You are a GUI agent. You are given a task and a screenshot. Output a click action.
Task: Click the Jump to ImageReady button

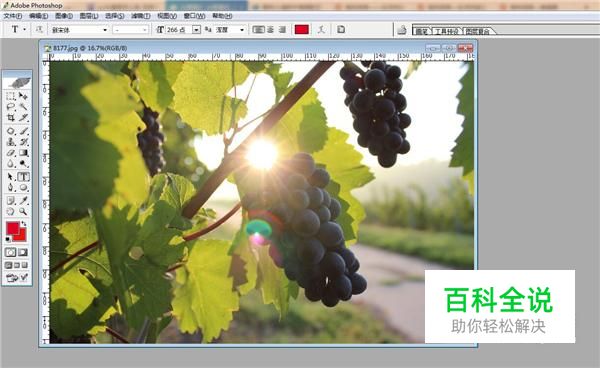click(x=17, y=277)
